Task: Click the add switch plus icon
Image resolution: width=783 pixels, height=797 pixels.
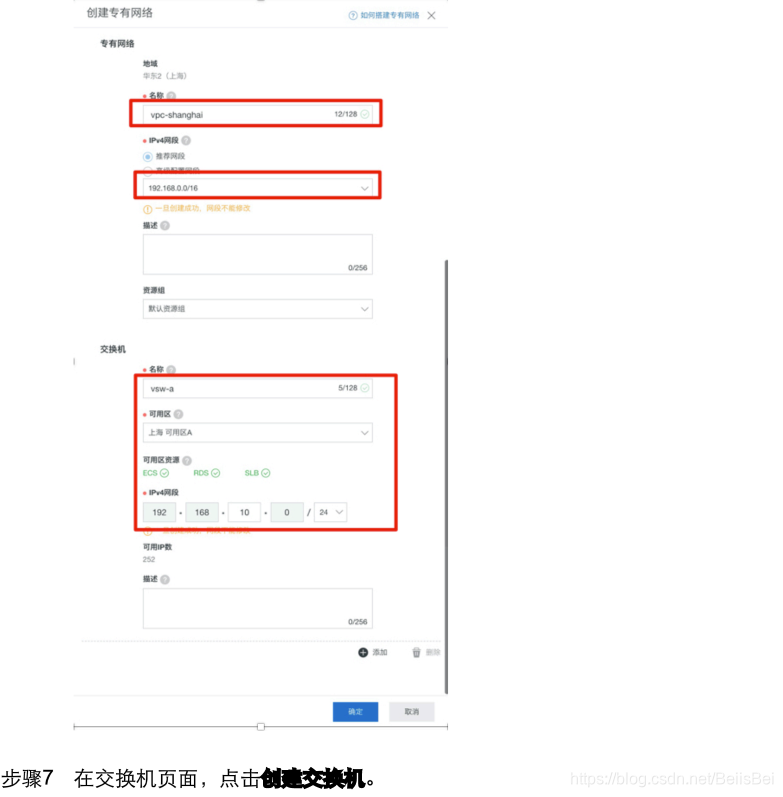Action: point(363,653)
